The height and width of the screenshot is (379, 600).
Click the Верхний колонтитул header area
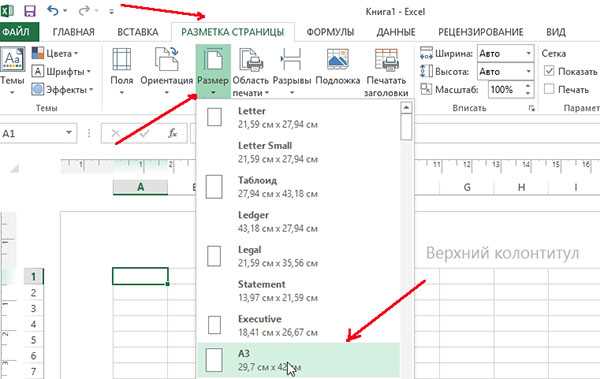(502, 253)
